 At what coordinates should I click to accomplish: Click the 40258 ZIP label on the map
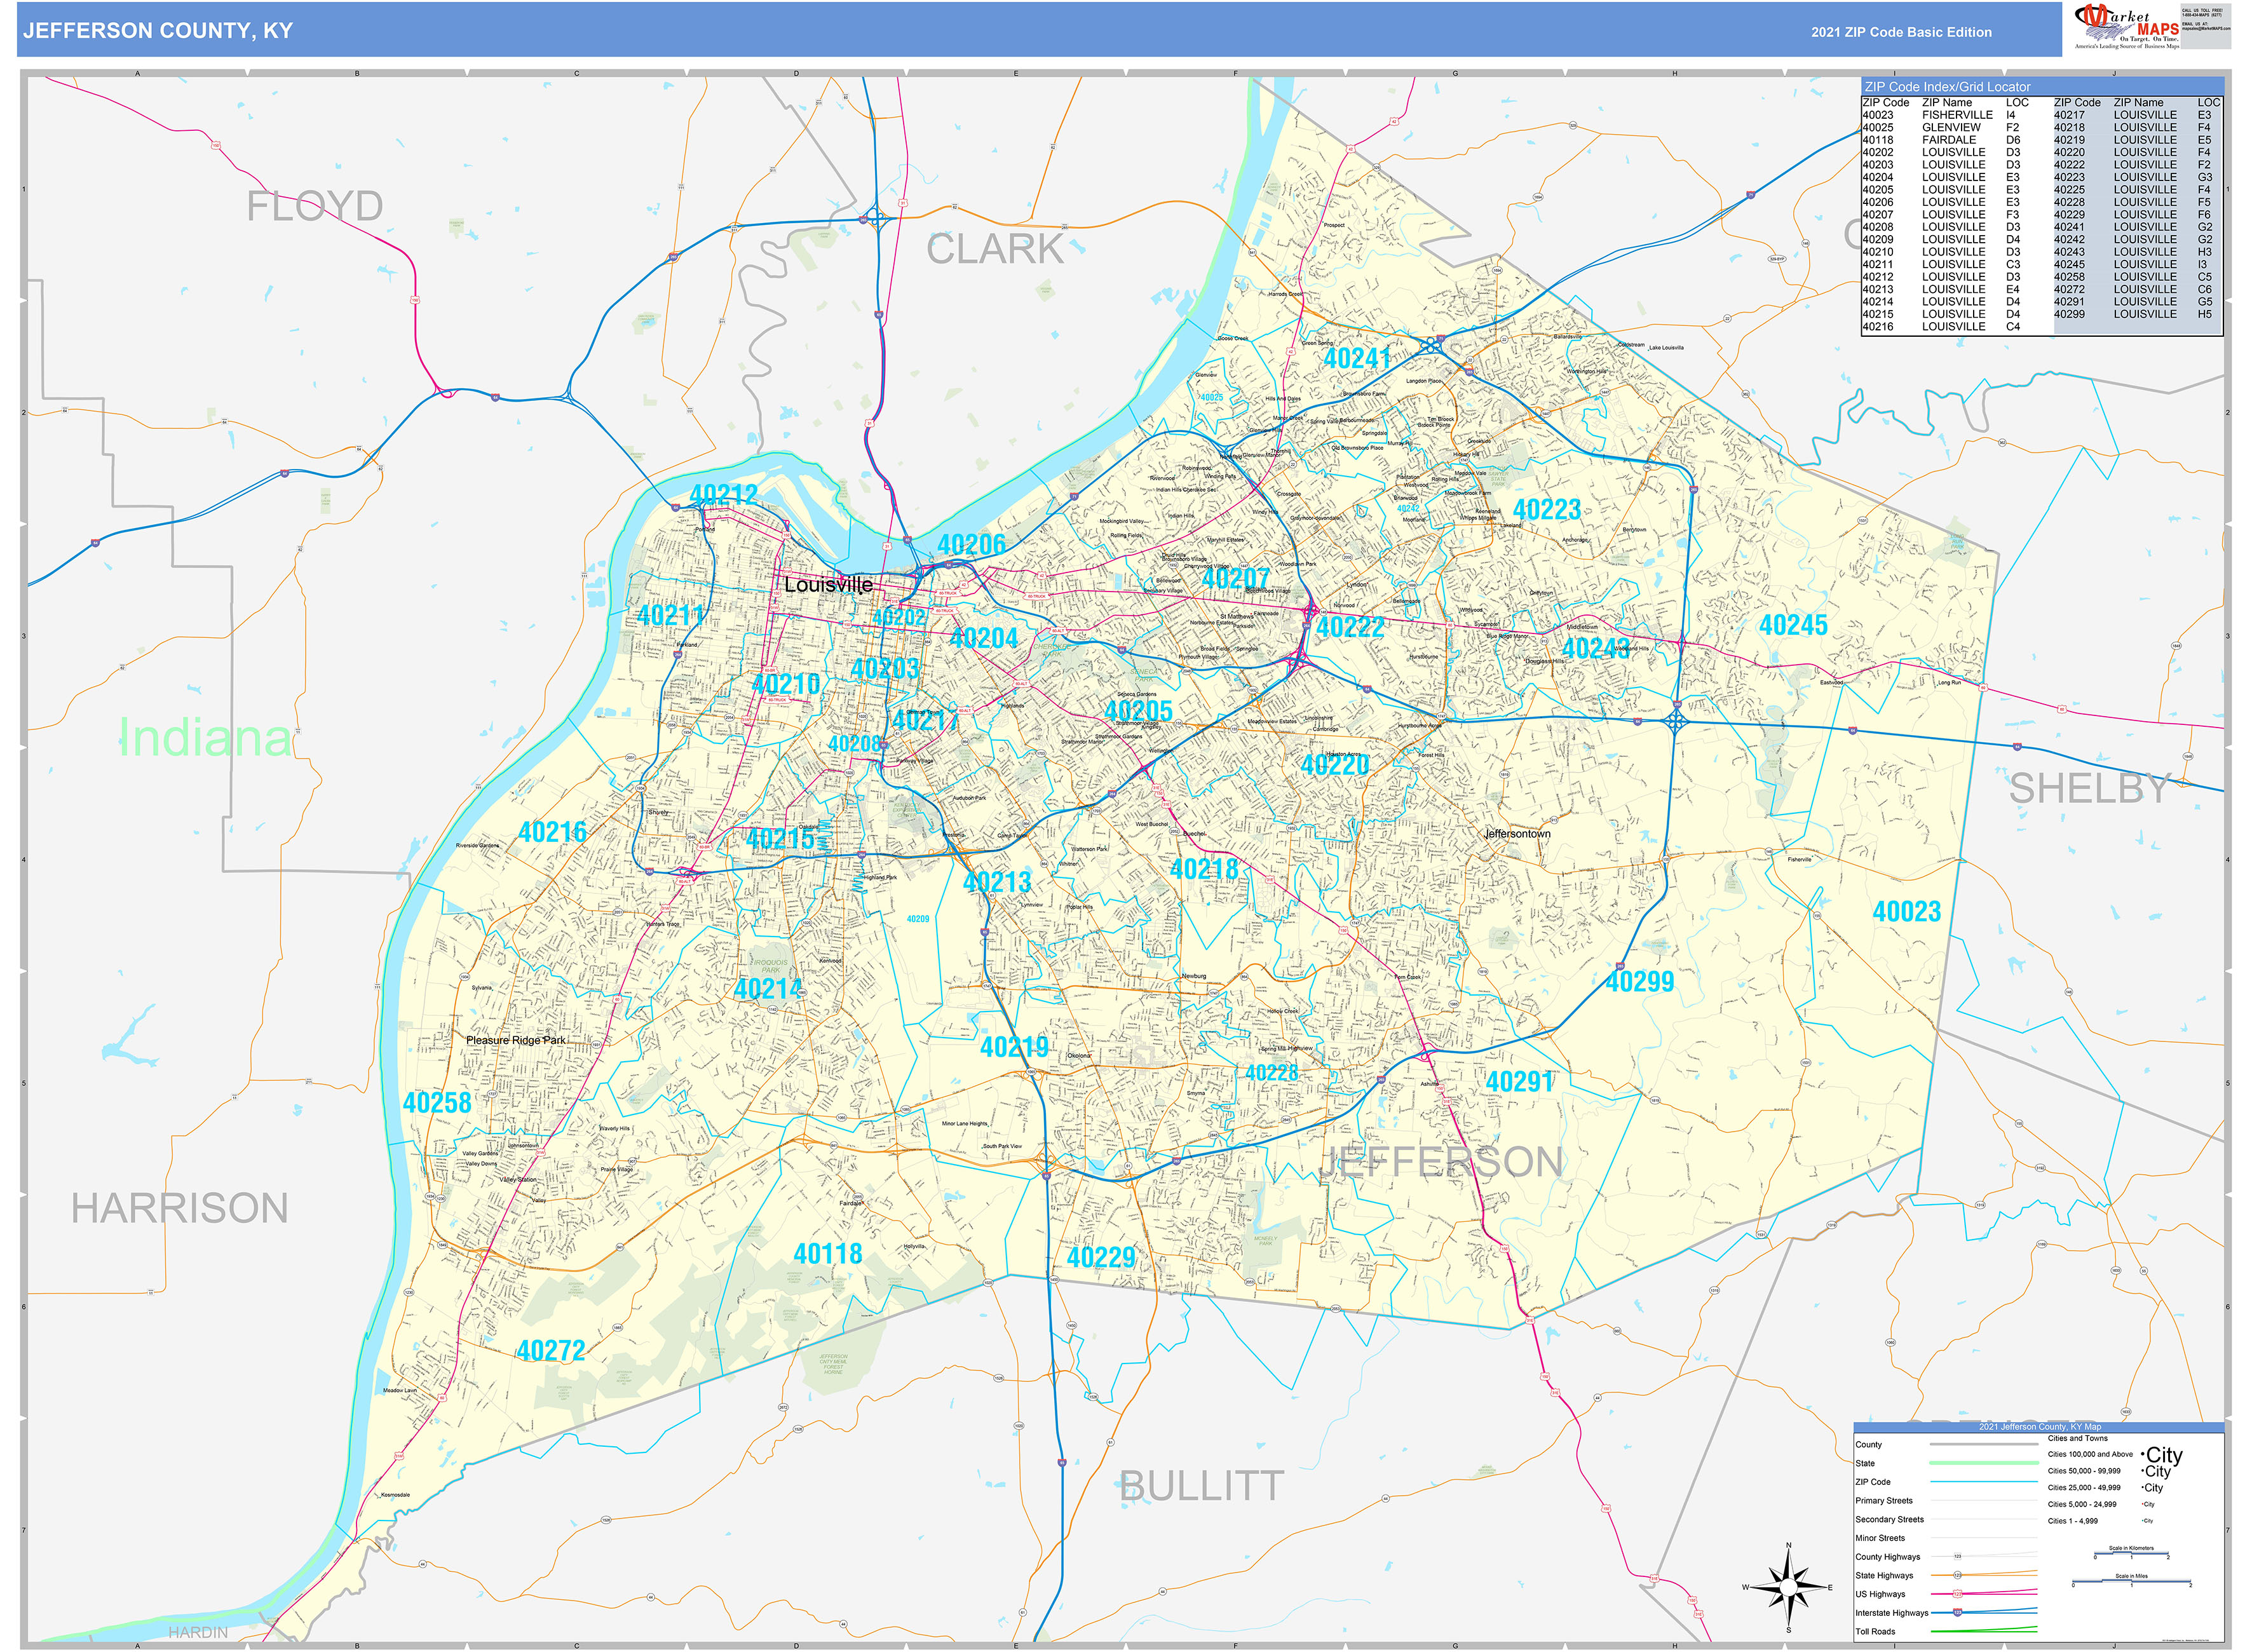tap(437, 1102)
